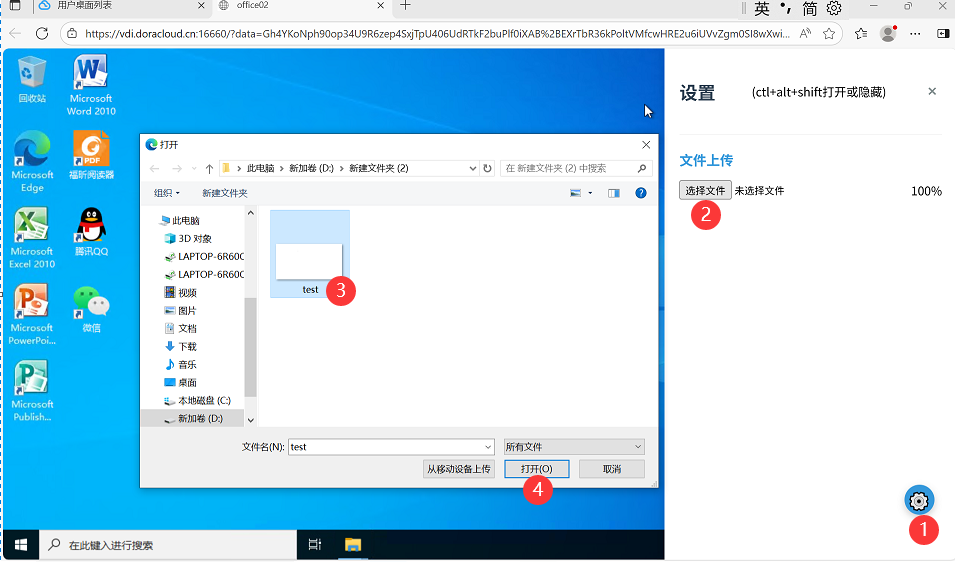Click the Windows taskbar search box
Screen dimensions: 955x562
[170, 545]
